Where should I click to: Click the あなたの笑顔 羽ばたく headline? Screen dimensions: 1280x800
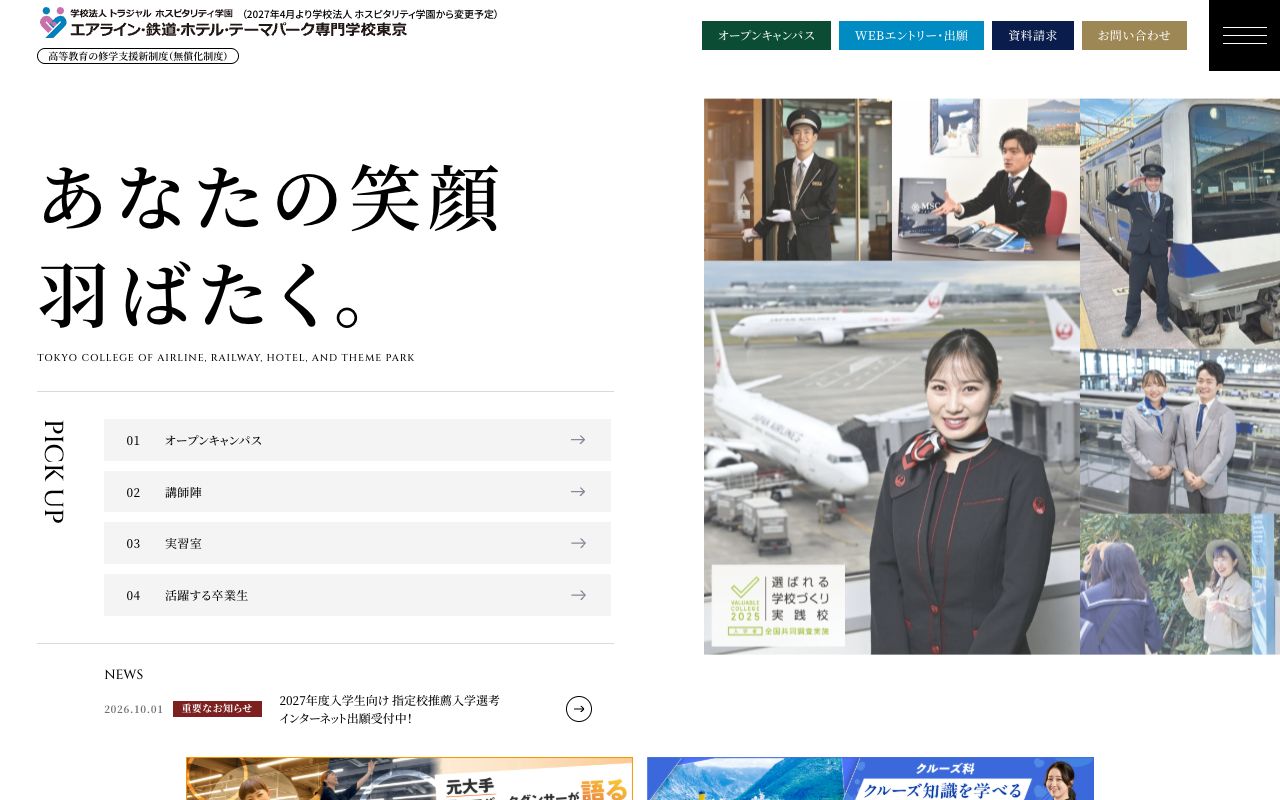[x=270, y=246]
